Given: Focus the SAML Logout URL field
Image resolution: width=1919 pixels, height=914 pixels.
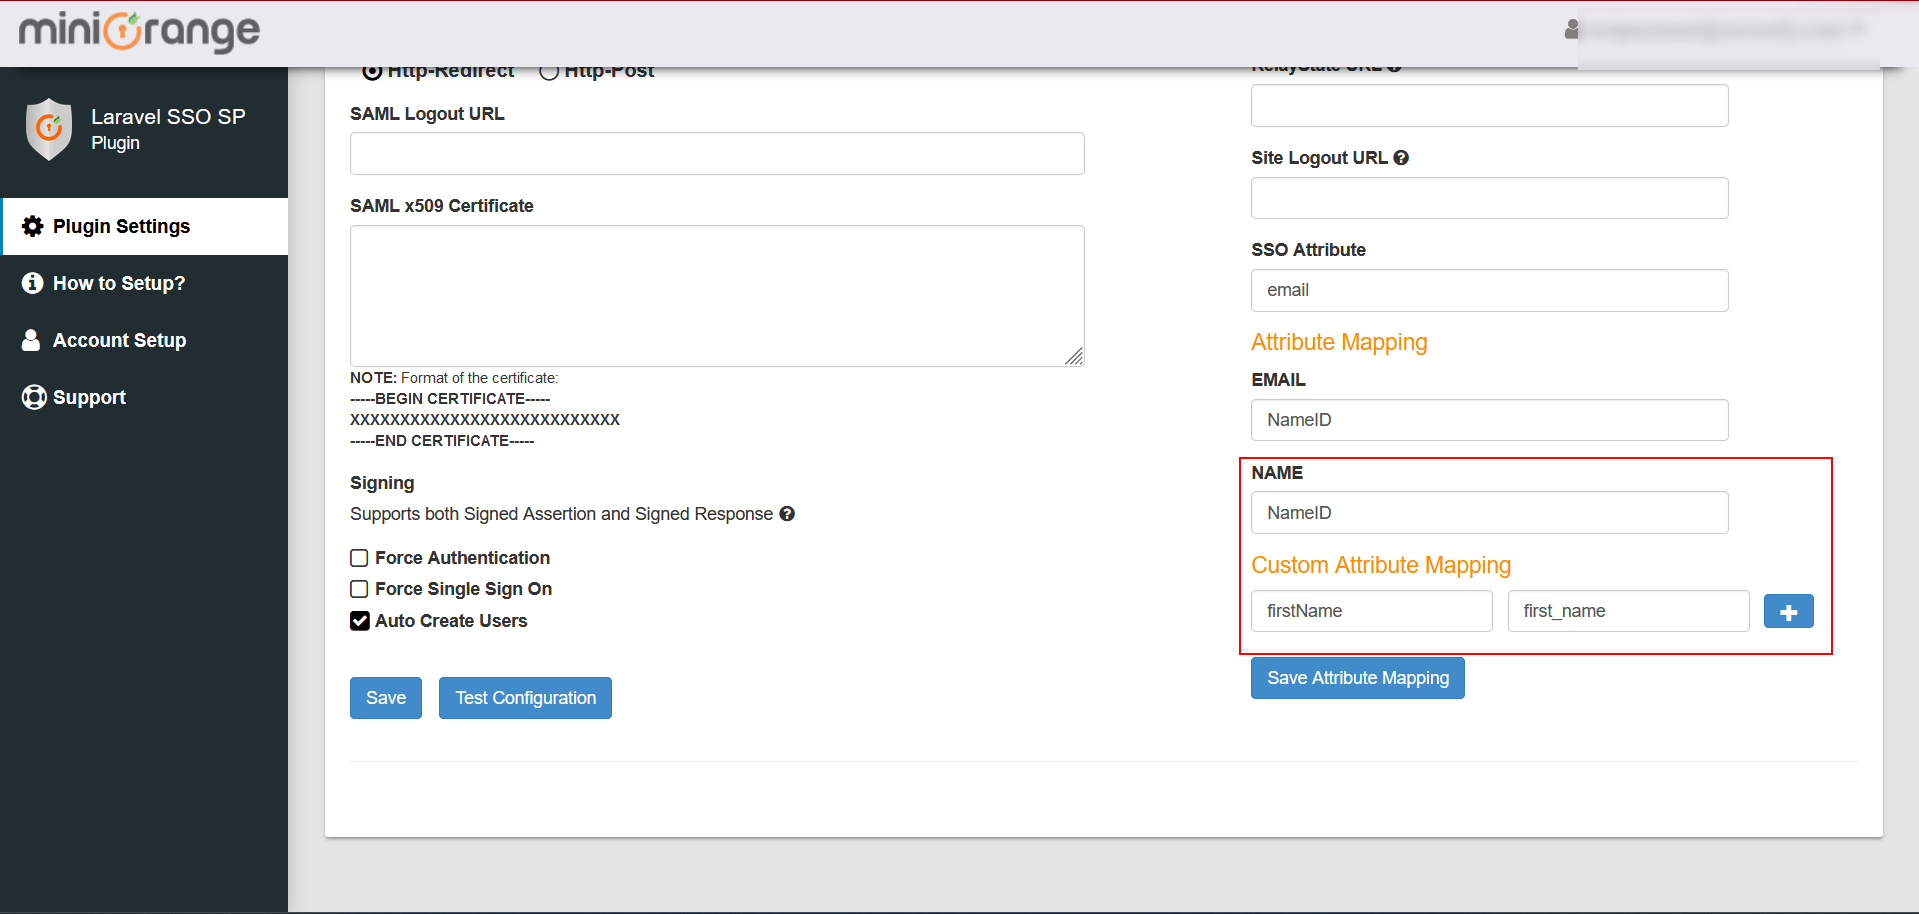Looking at the screenshot, I should click(x=717, y=154).
